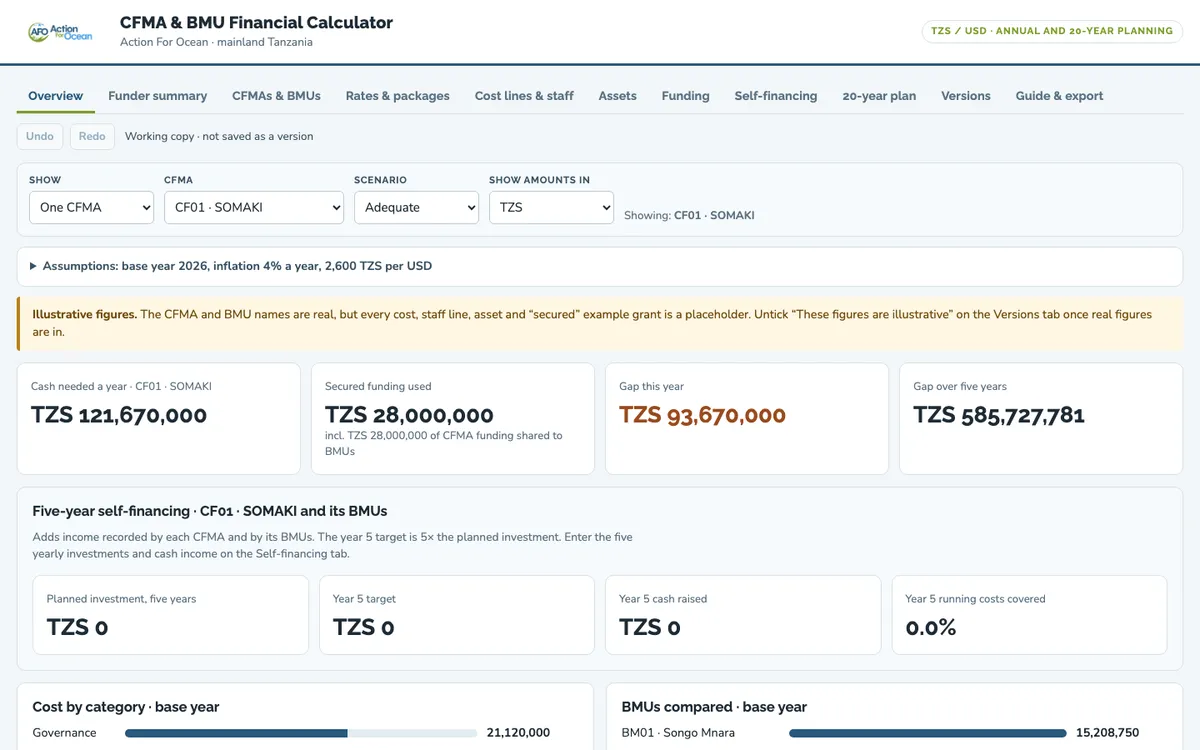This screenshot has height=750, width=1200.
Task: Click the CFMA & BMU Financial Calculator title
Action: [x=256, y=22]
